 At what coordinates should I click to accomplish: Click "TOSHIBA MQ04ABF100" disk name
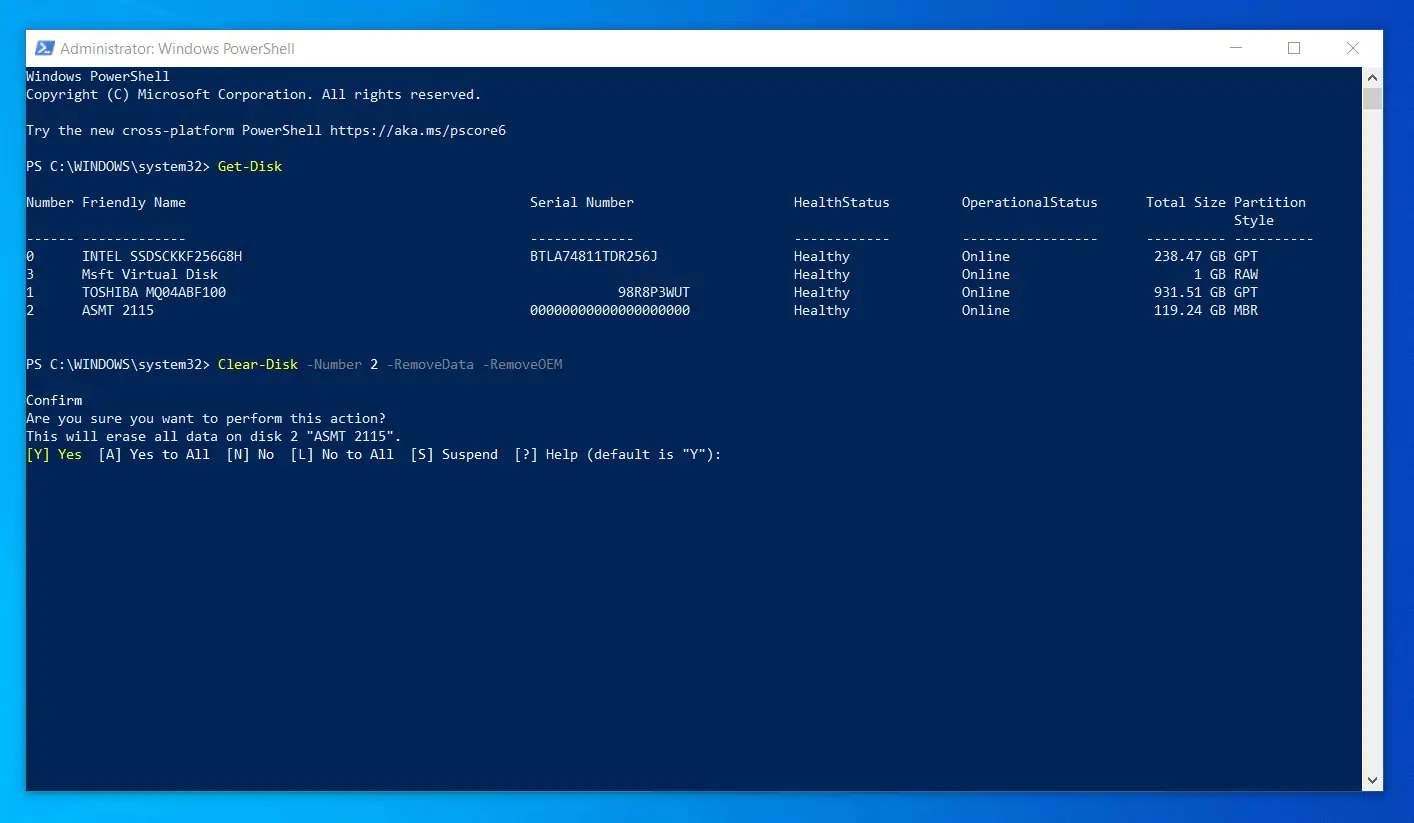(154, 292)
